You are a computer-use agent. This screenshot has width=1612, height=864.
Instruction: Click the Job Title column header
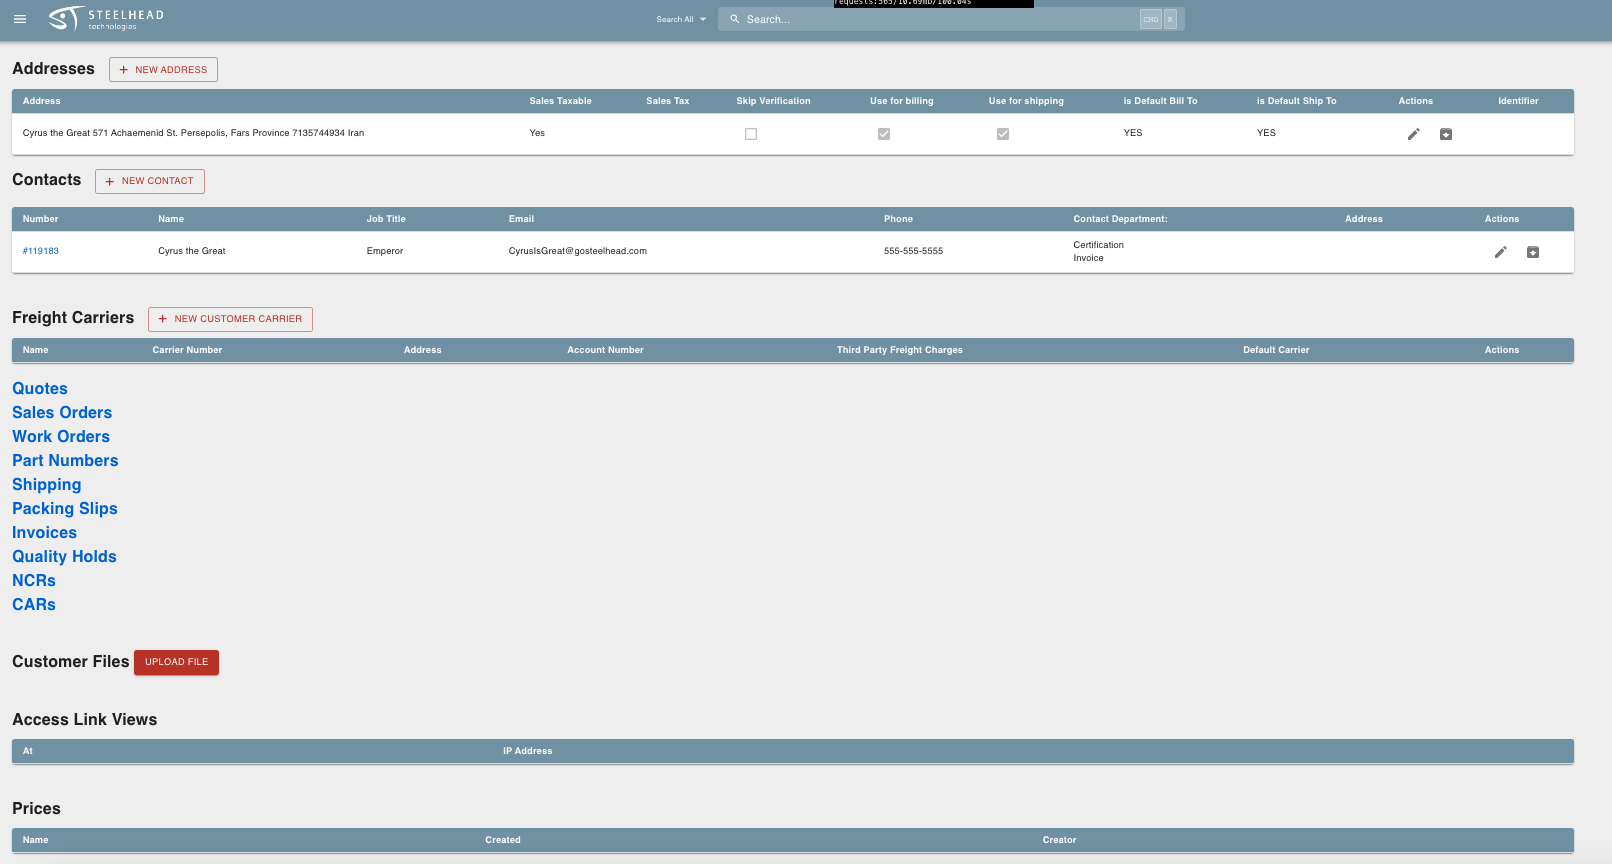coord(386,219)
